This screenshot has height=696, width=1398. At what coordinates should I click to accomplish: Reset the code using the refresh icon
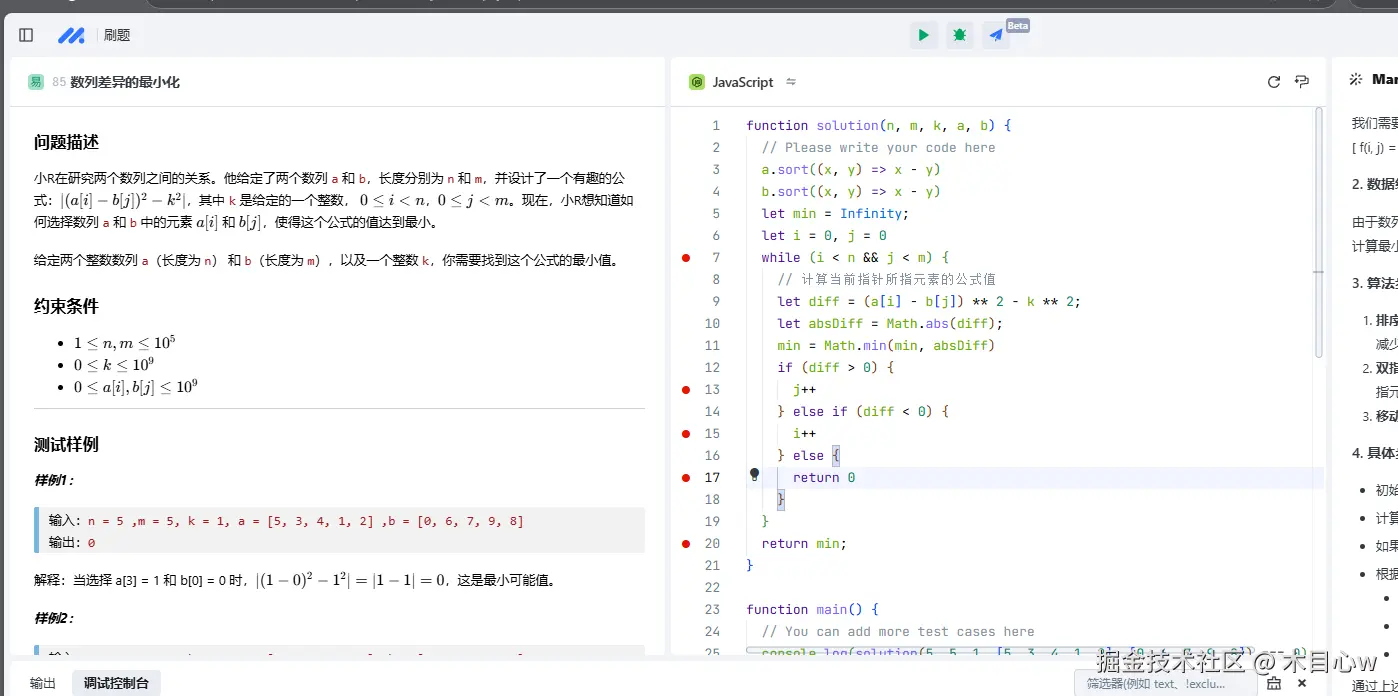pyautogui.click(x=1273, y=81)
